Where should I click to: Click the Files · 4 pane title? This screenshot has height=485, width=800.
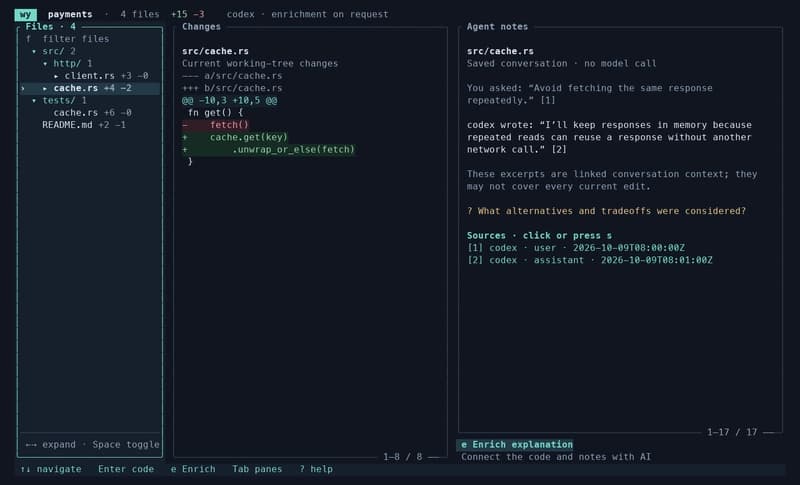[51, 27]
